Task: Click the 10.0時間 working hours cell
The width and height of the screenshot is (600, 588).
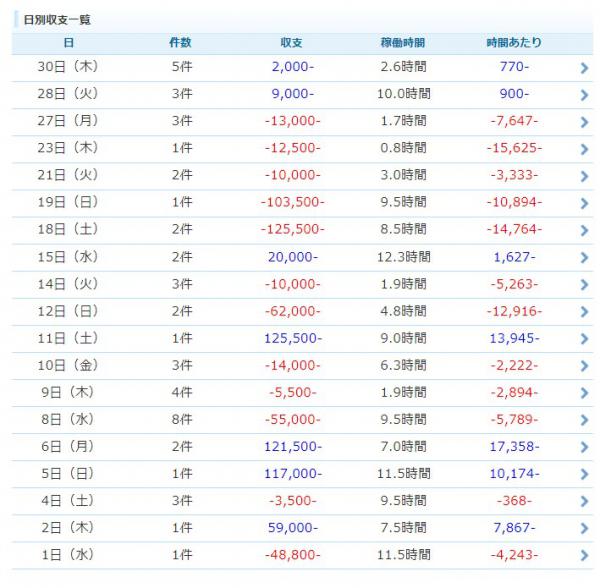Action: [x=404, y=94]
